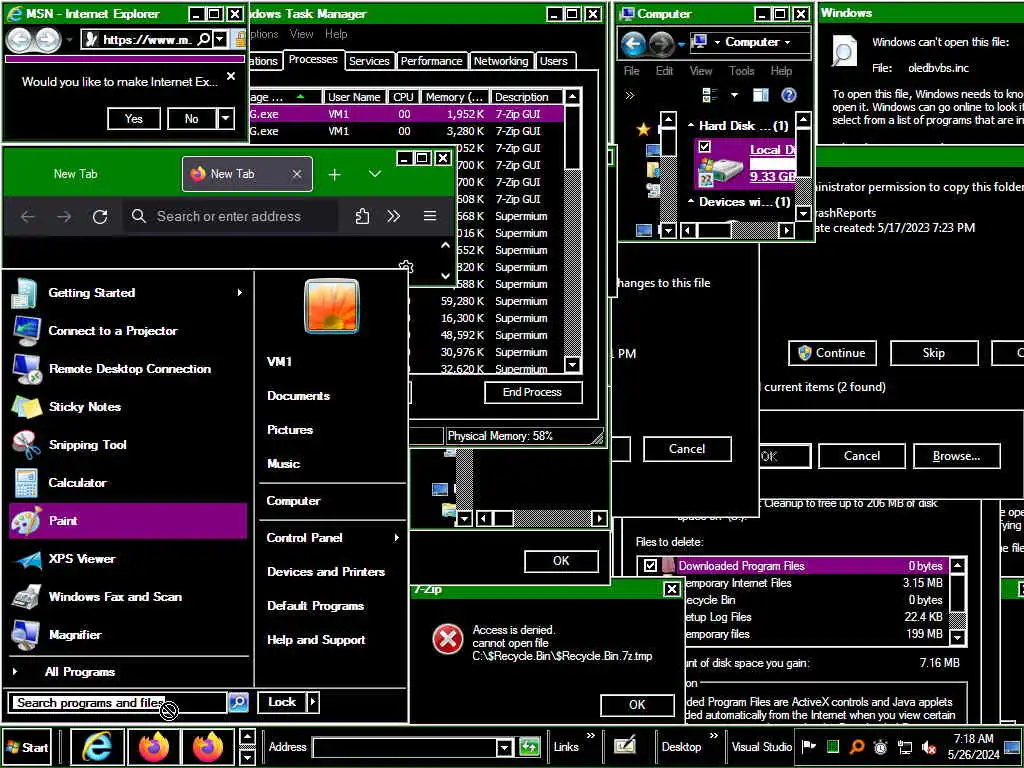Viewport: 1024px width, 768px height.
Task: Open Internet Explorer from the taskbar
Action: click(x=98, y=747)
